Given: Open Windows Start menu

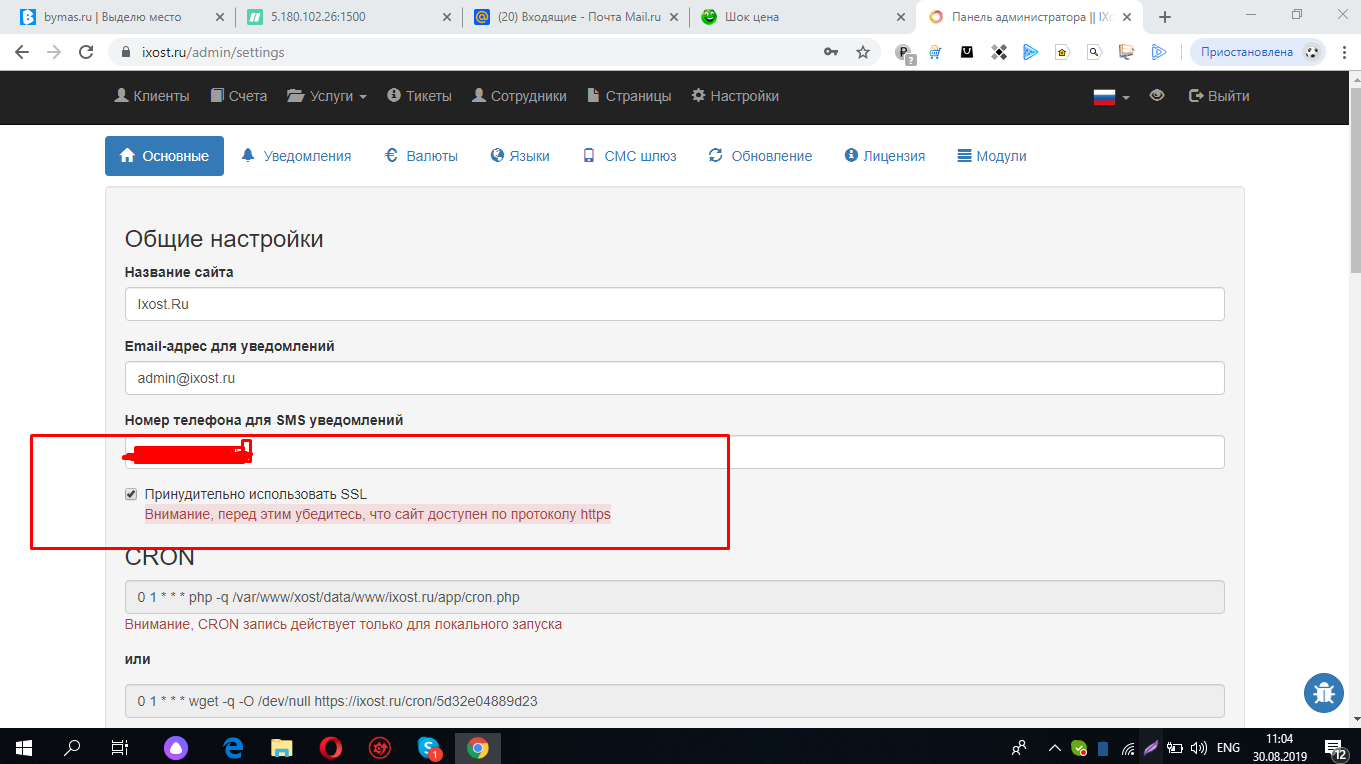Looking at the screenshot, I should 24,747.
